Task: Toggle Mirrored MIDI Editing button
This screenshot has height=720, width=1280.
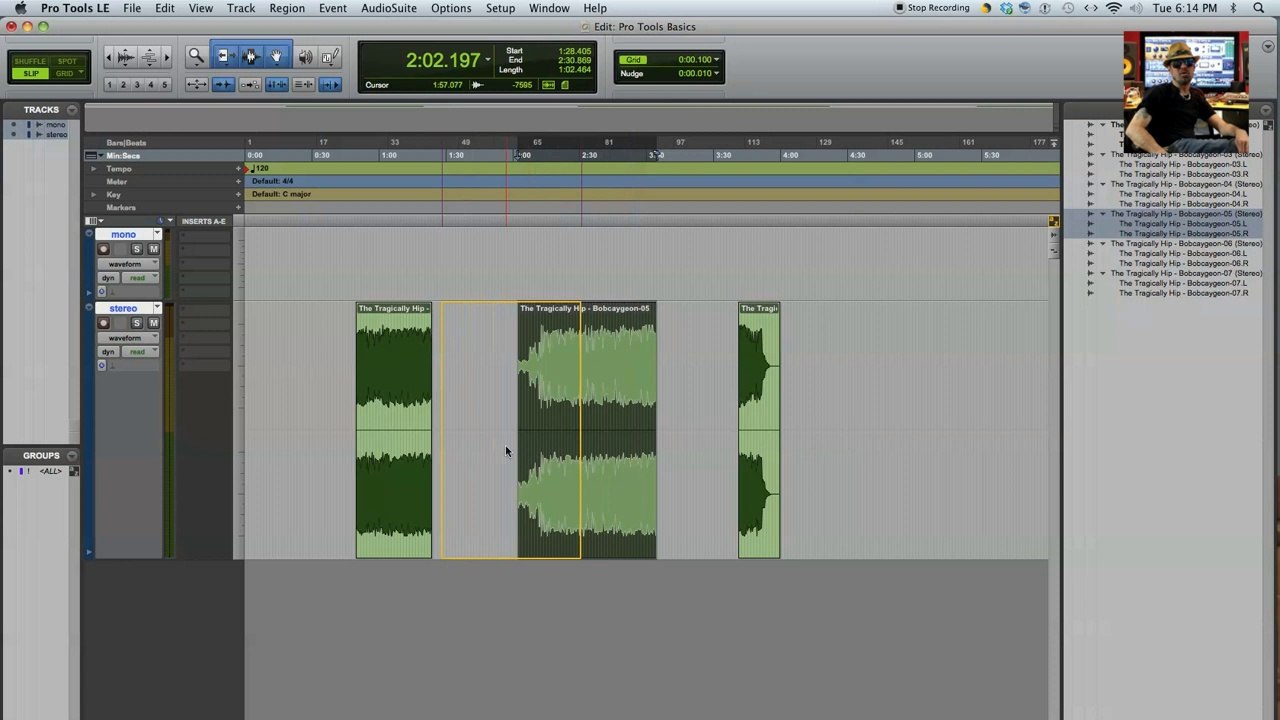Action: (250, 85)
